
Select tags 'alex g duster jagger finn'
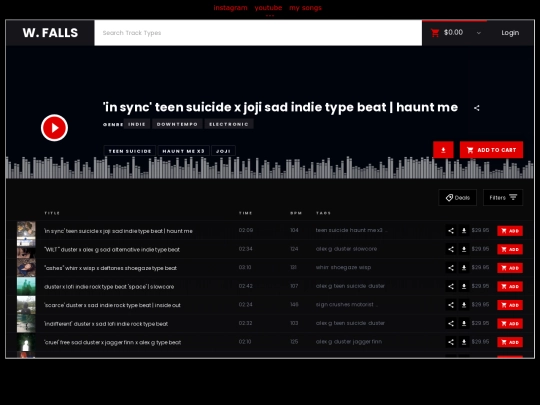(349, 342)
